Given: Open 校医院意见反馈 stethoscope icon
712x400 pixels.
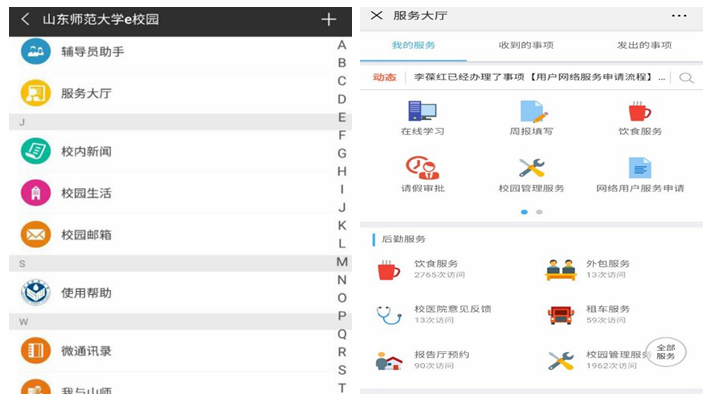Looking at the screenshot, I should 389,315.
